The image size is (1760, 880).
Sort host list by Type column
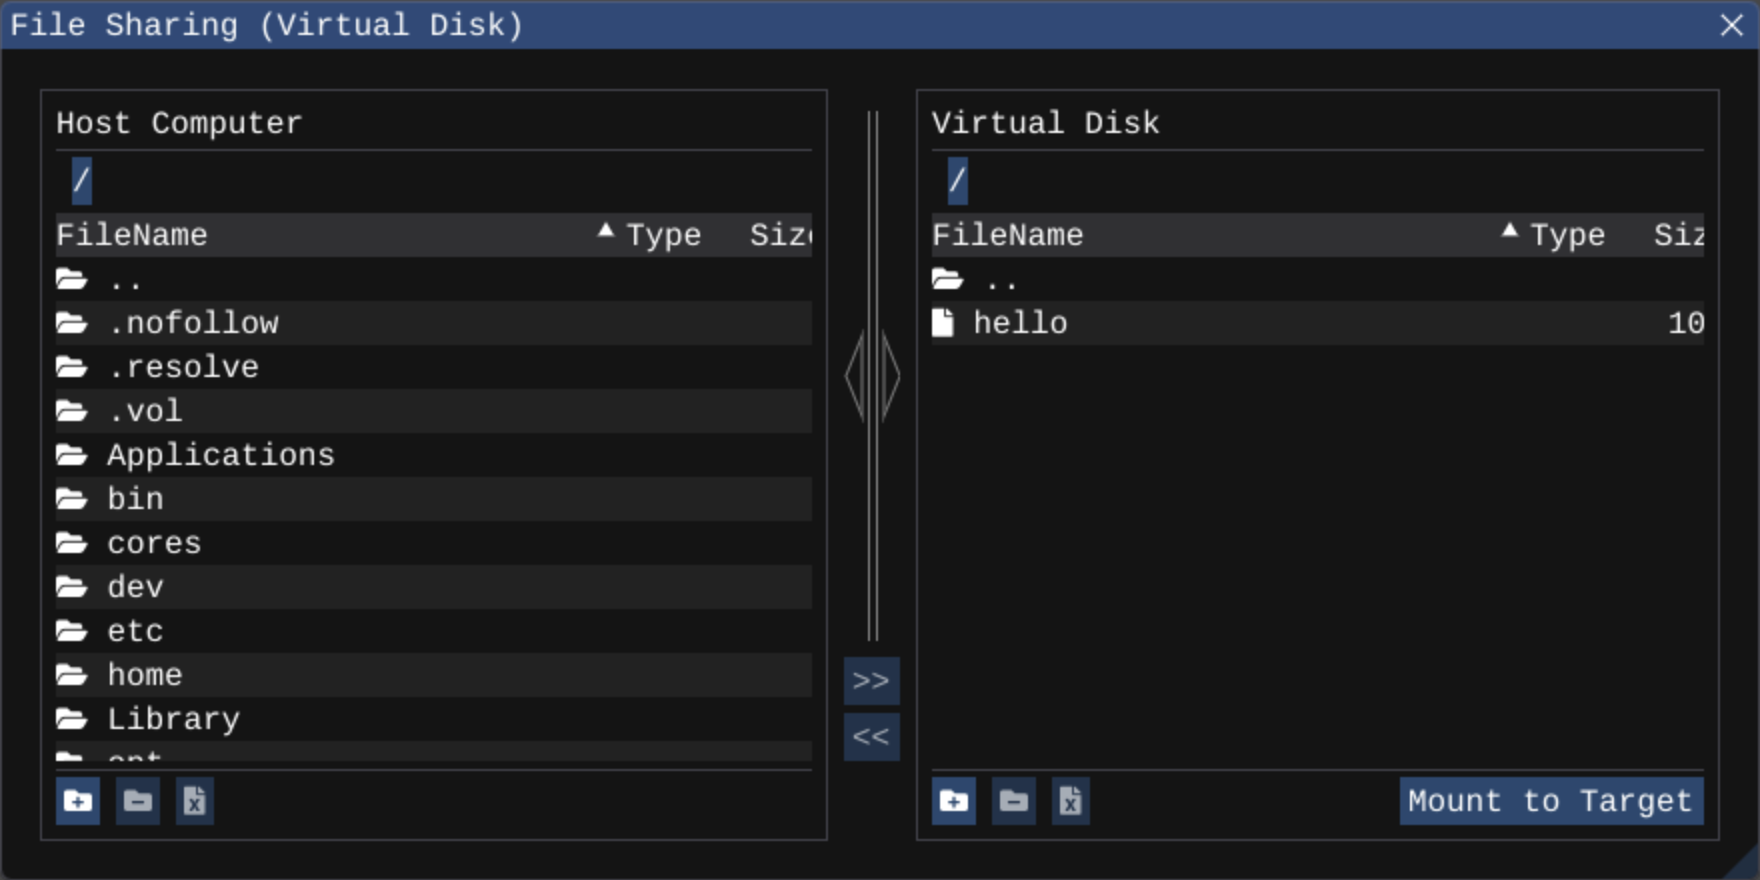point(663,235)
